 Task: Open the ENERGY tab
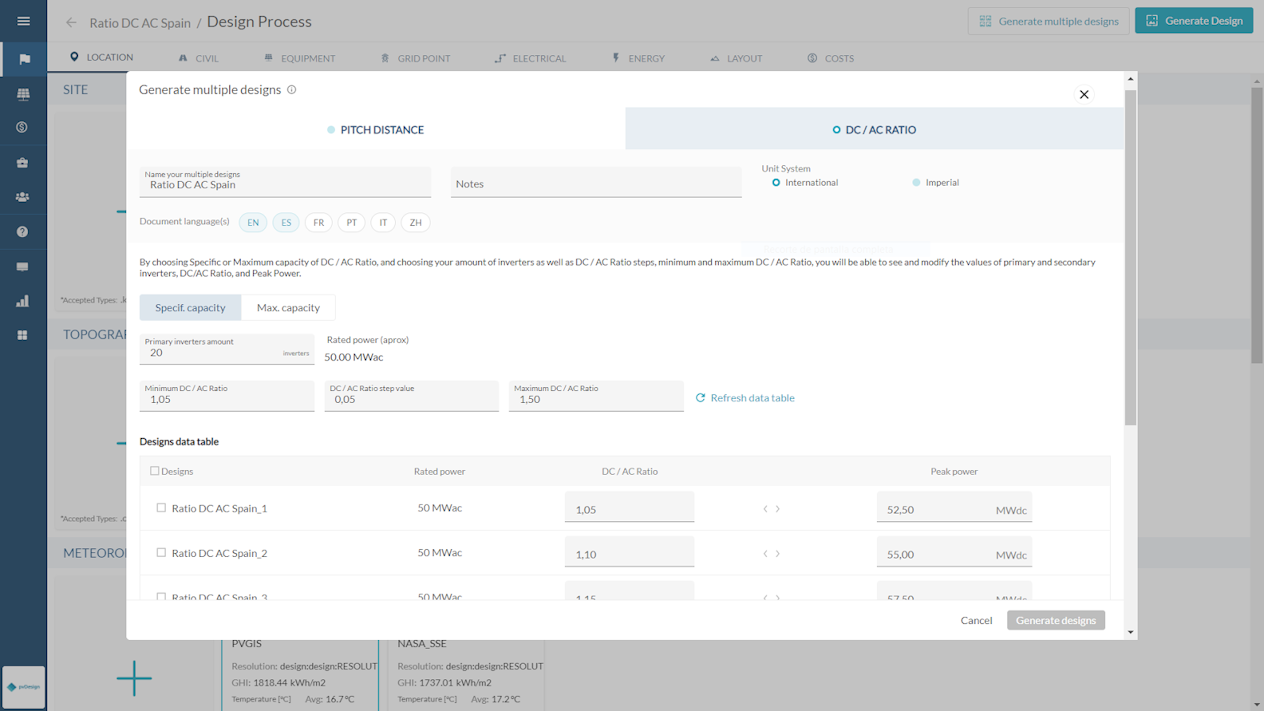[x=638, y=58]
